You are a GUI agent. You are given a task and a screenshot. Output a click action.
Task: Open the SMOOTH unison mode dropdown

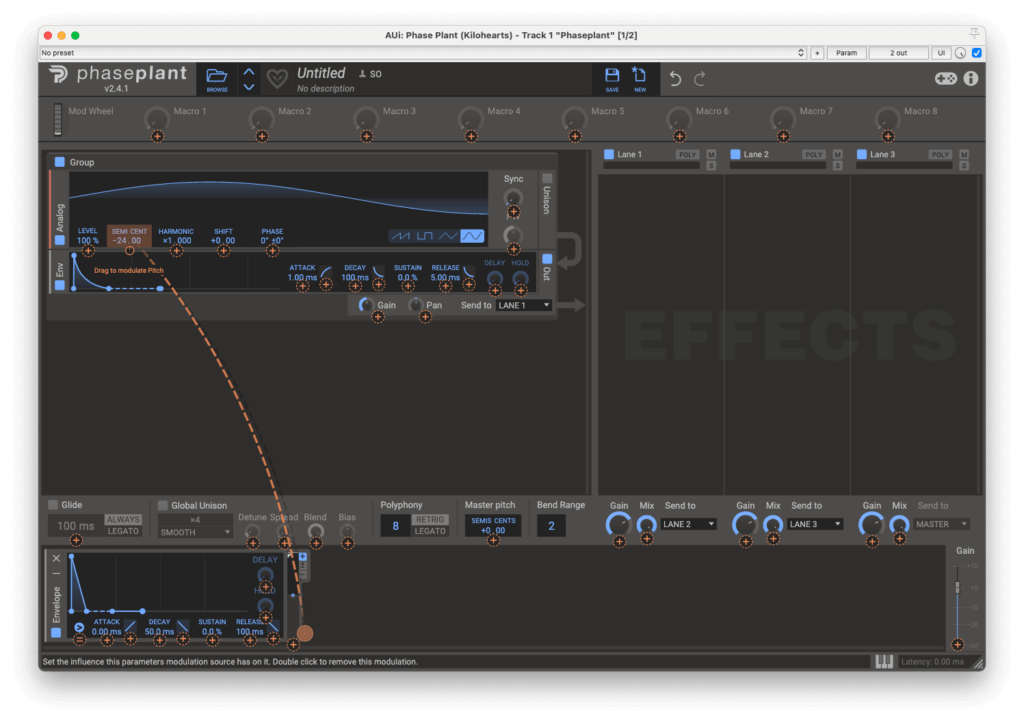(195, 532)
